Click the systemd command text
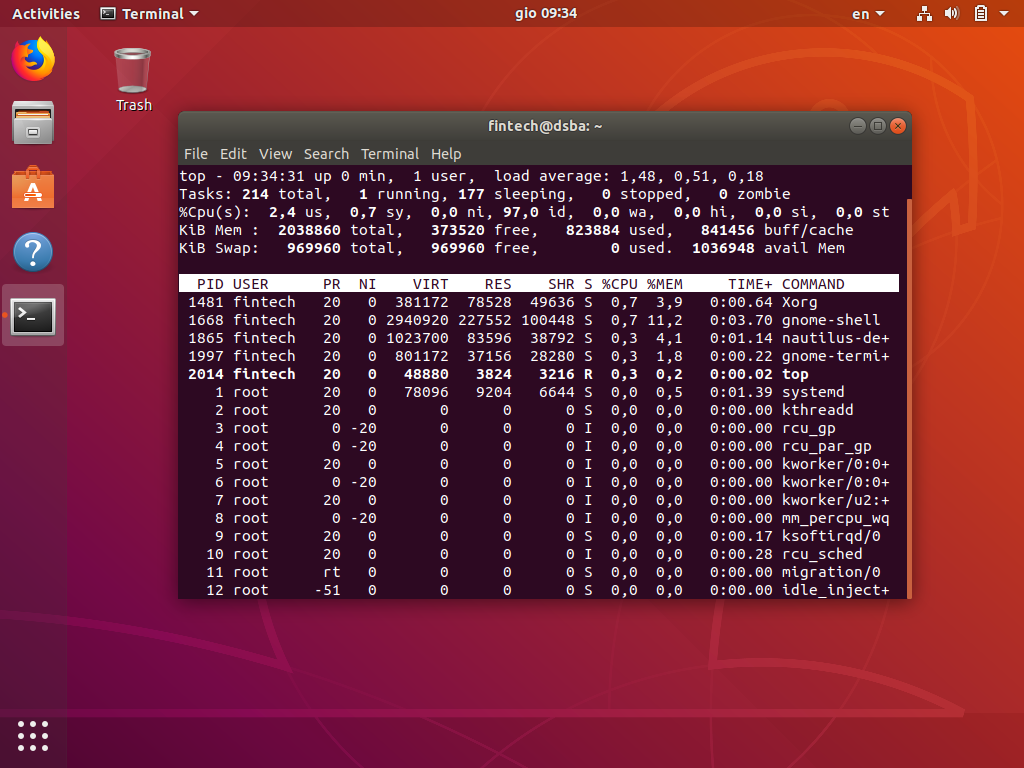 tap(813, 392)
